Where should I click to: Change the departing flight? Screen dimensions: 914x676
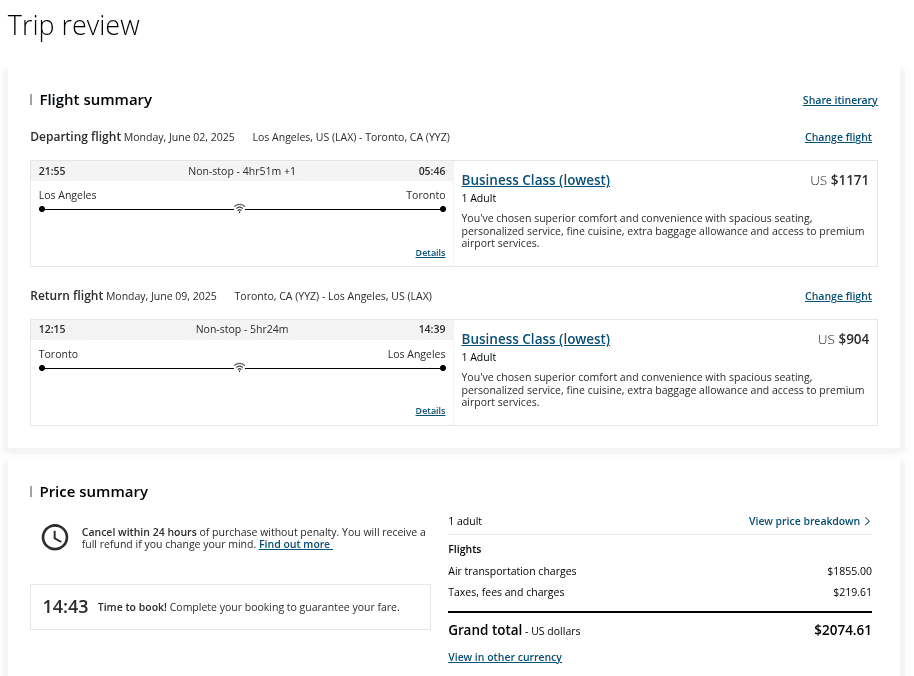(838, 137)
